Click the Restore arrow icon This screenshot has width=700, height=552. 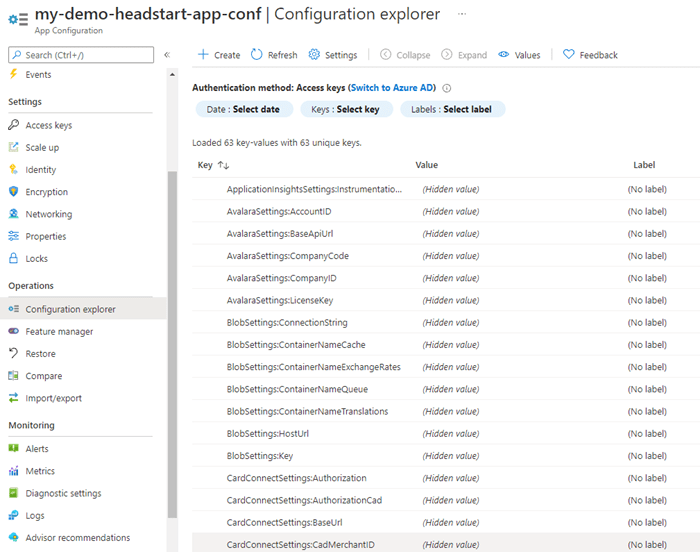[13, 353]
